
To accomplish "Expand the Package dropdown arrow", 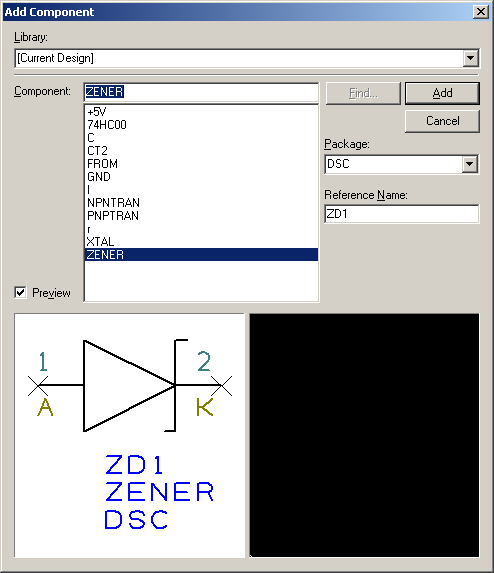I will [x=470, y=164].
